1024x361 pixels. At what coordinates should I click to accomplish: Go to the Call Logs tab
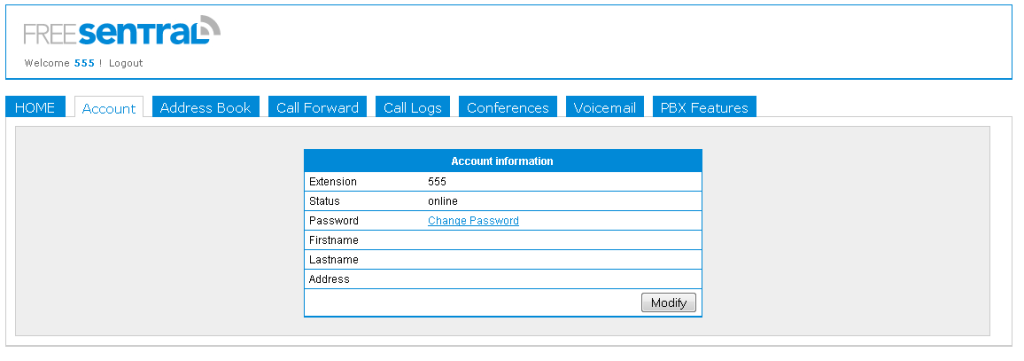tap(413, 108)
